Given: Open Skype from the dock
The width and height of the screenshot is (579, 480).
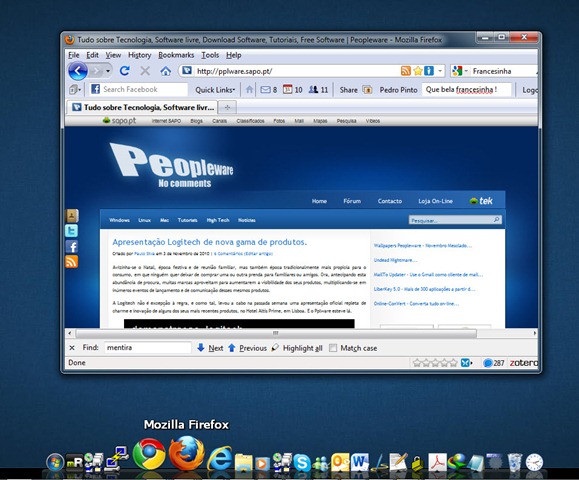Looking at the screenshot, I should (302, 463).
